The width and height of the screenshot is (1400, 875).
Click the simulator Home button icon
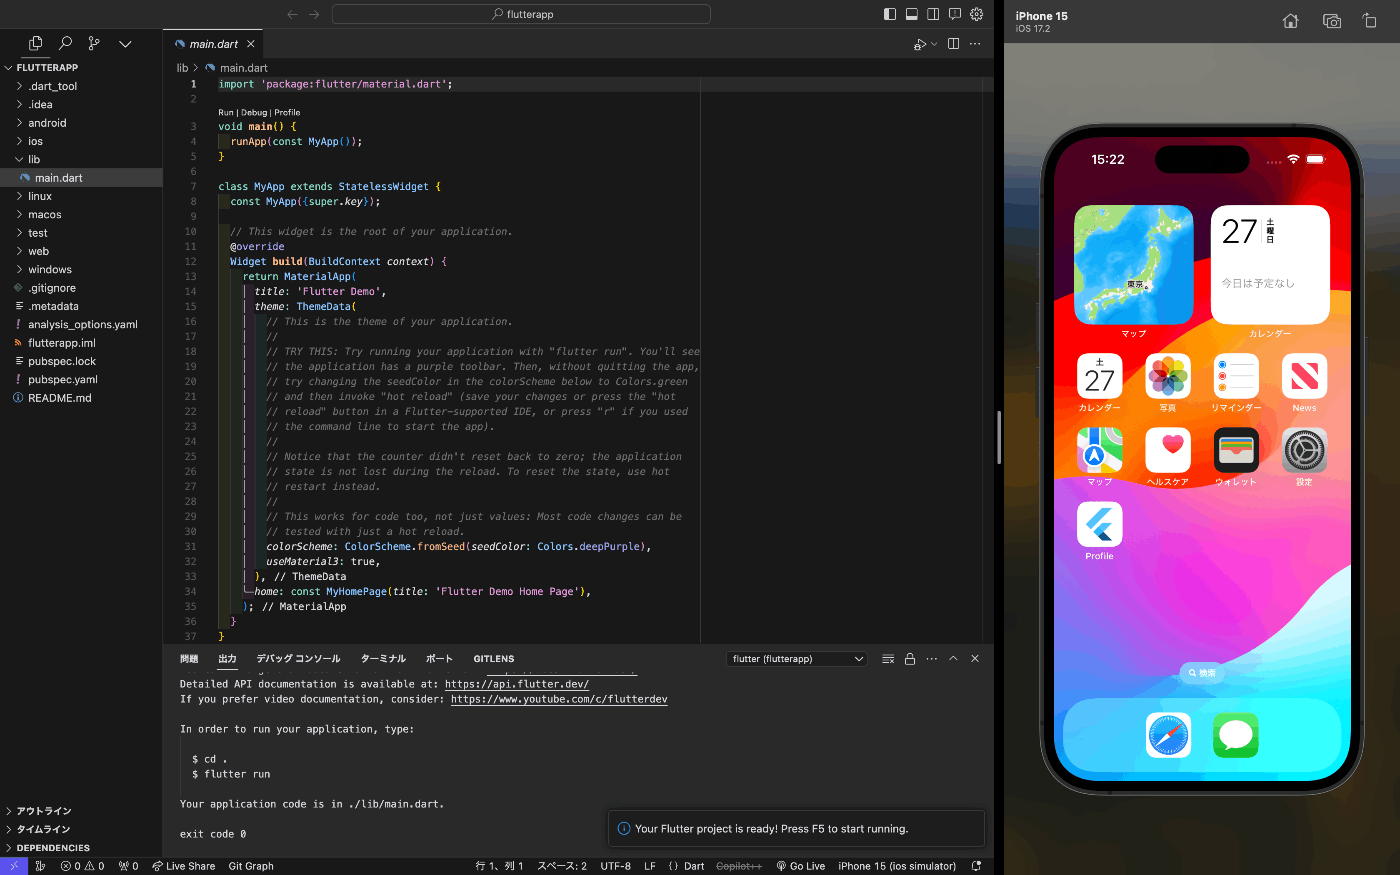[1291, 21]
